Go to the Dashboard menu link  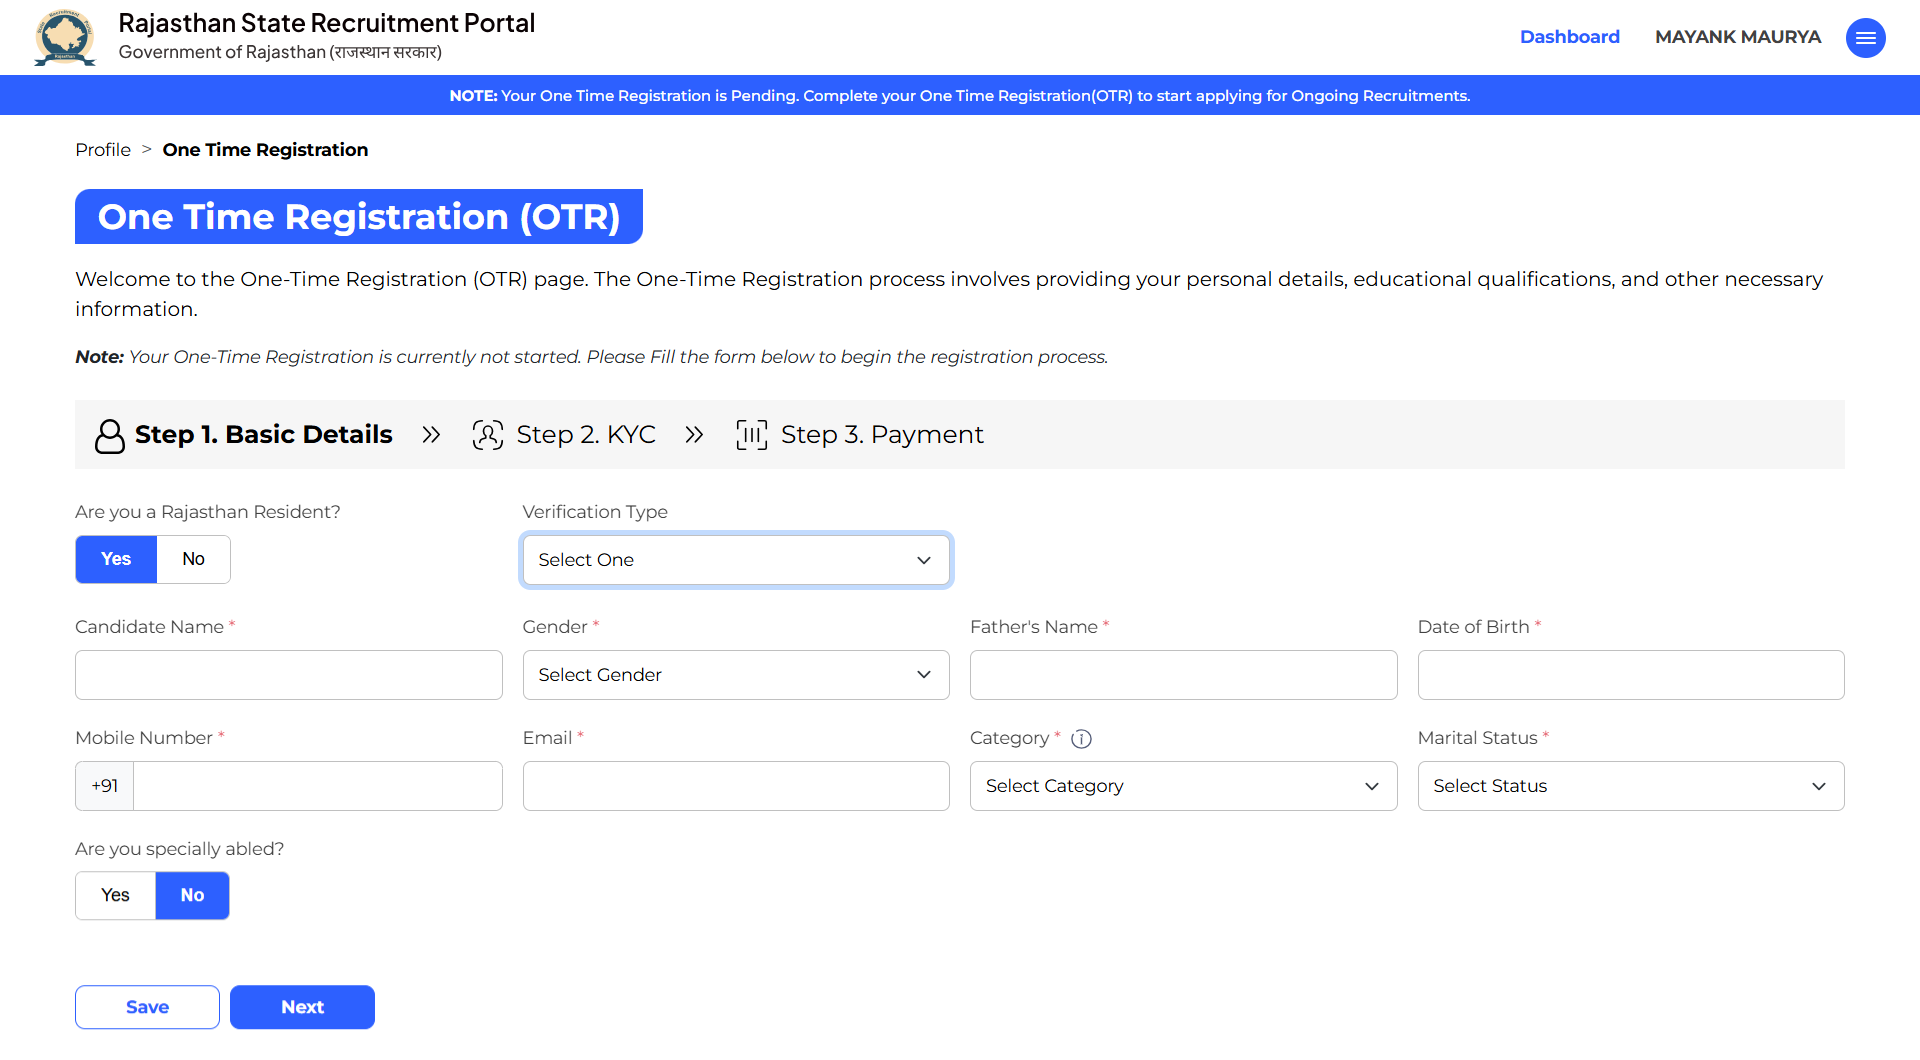click(x=1569, y=37)
